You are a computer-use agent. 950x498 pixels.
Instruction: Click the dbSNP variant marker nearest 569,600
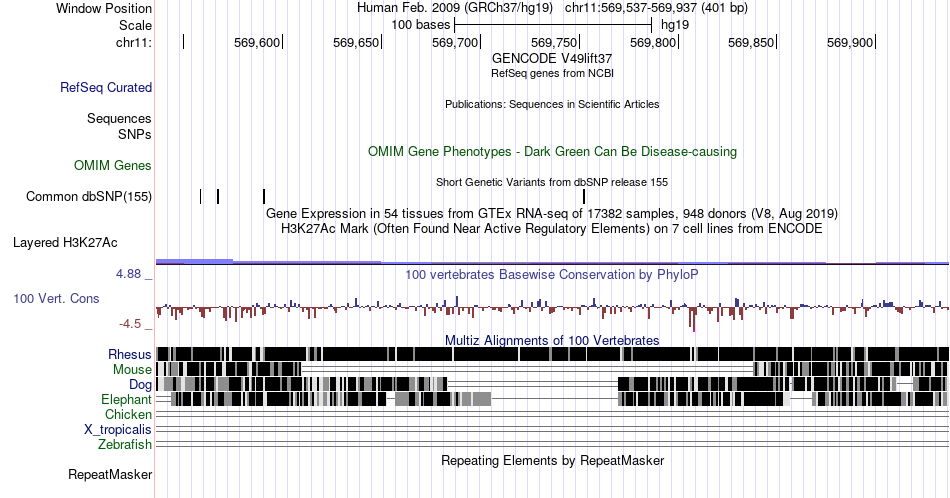click(264, 196)
